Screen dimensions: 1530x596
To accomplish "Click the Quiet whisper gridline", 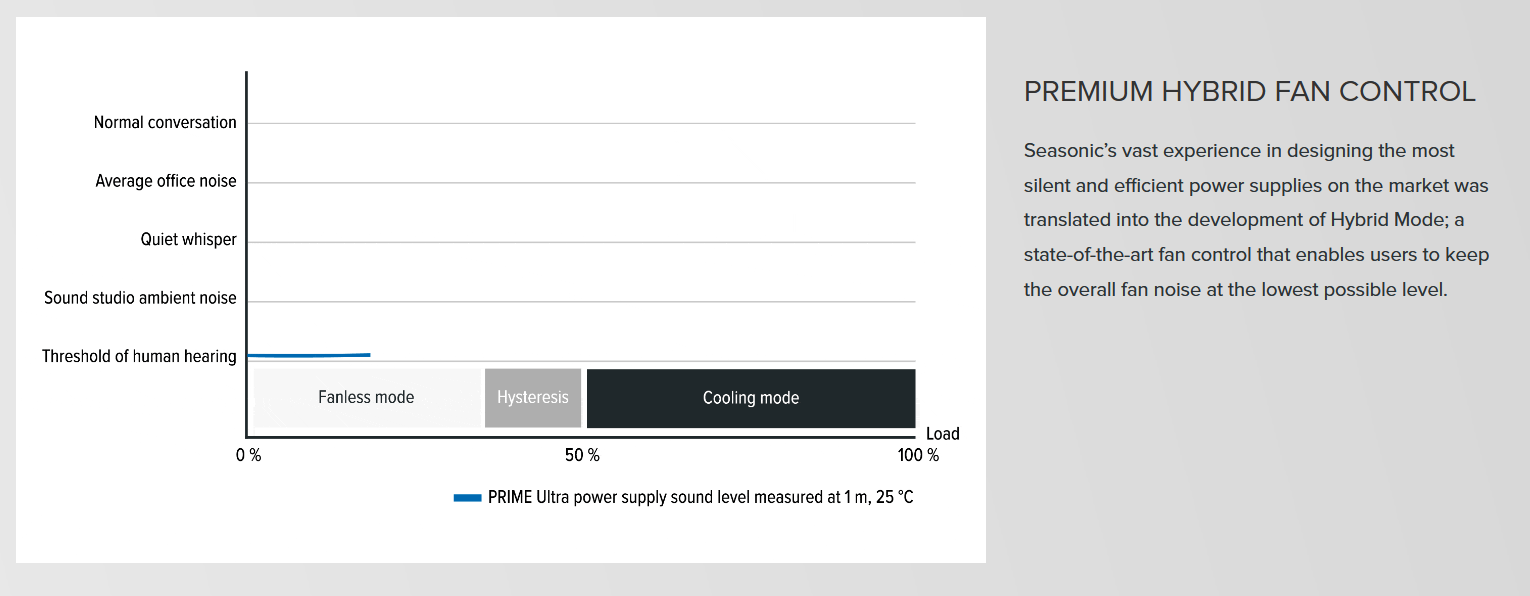I will pyautogui.click(x=581, y=242).
